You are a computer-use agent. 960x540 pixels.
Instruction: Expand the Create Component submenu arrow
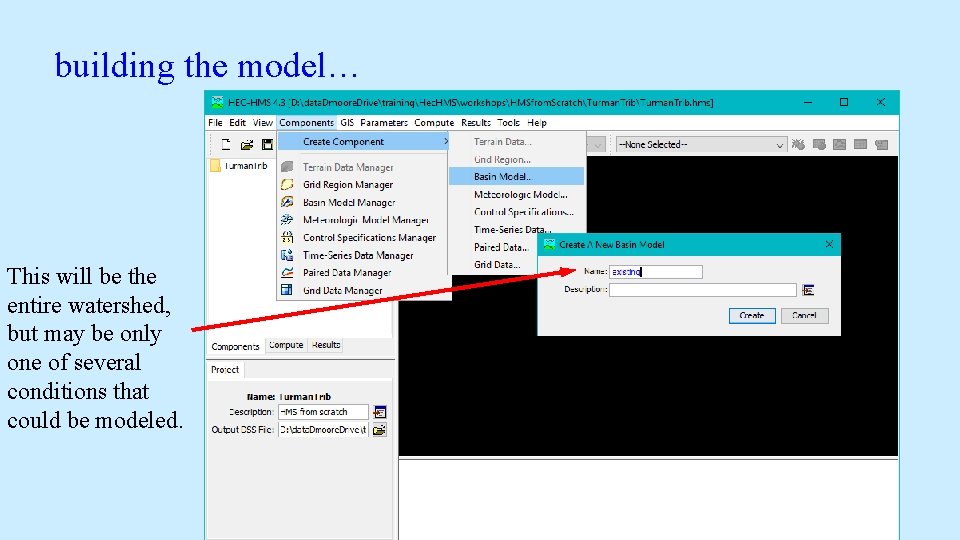click(446, 141)
